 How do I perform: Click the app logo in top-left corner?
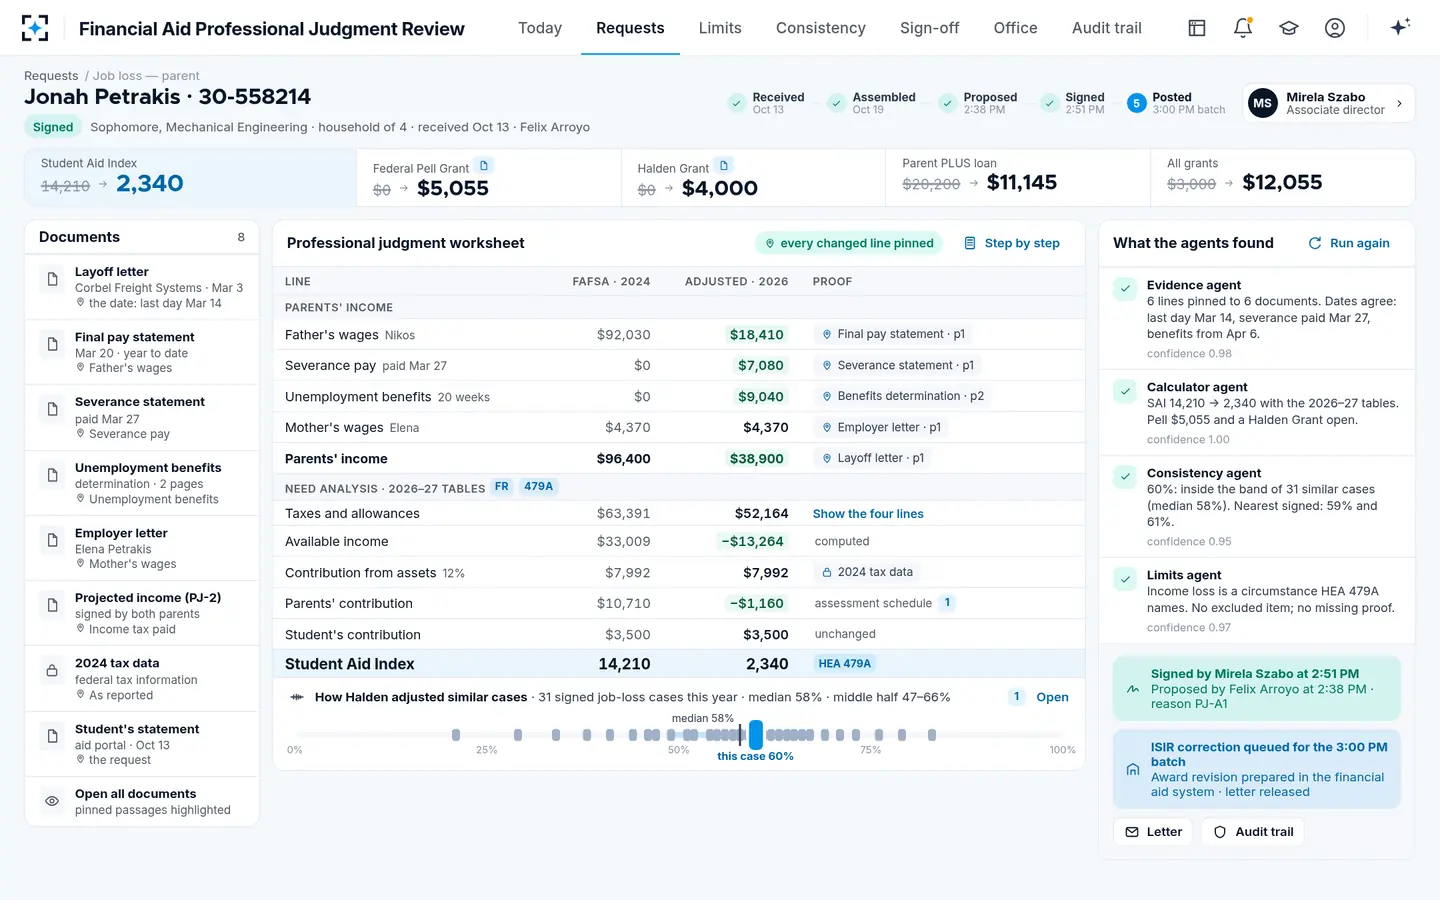(x=35, y=28)
